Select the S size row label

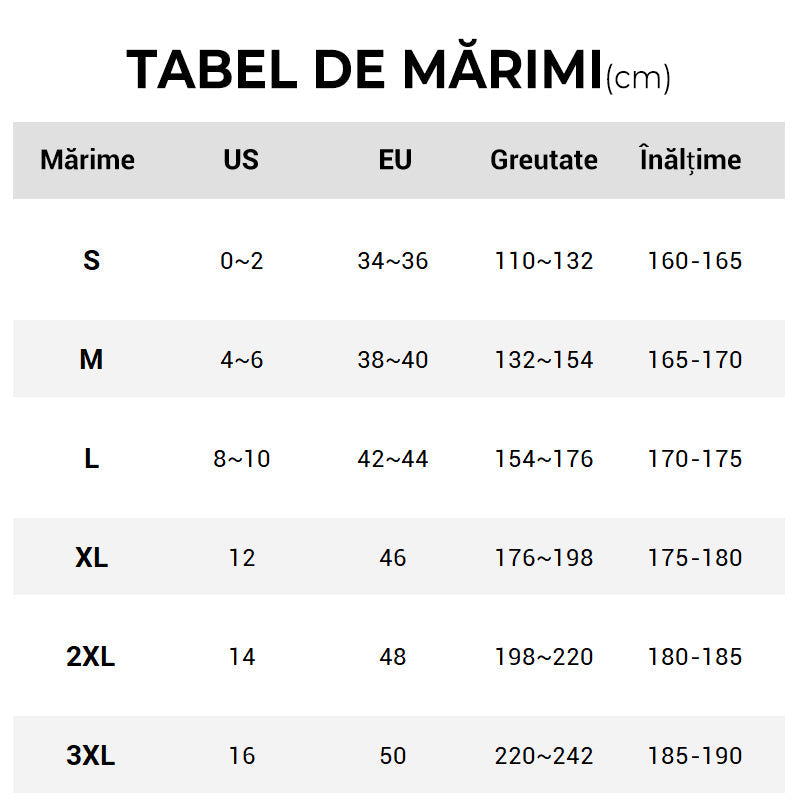[91, 261]
